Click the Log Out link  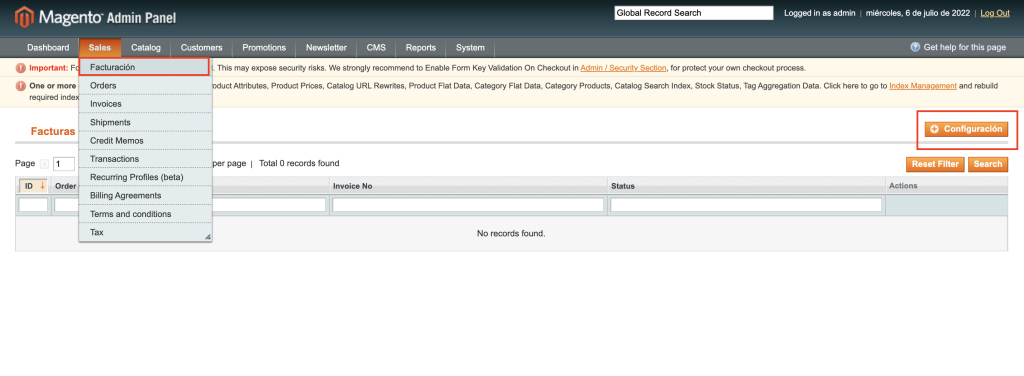(x=995, y=13)
